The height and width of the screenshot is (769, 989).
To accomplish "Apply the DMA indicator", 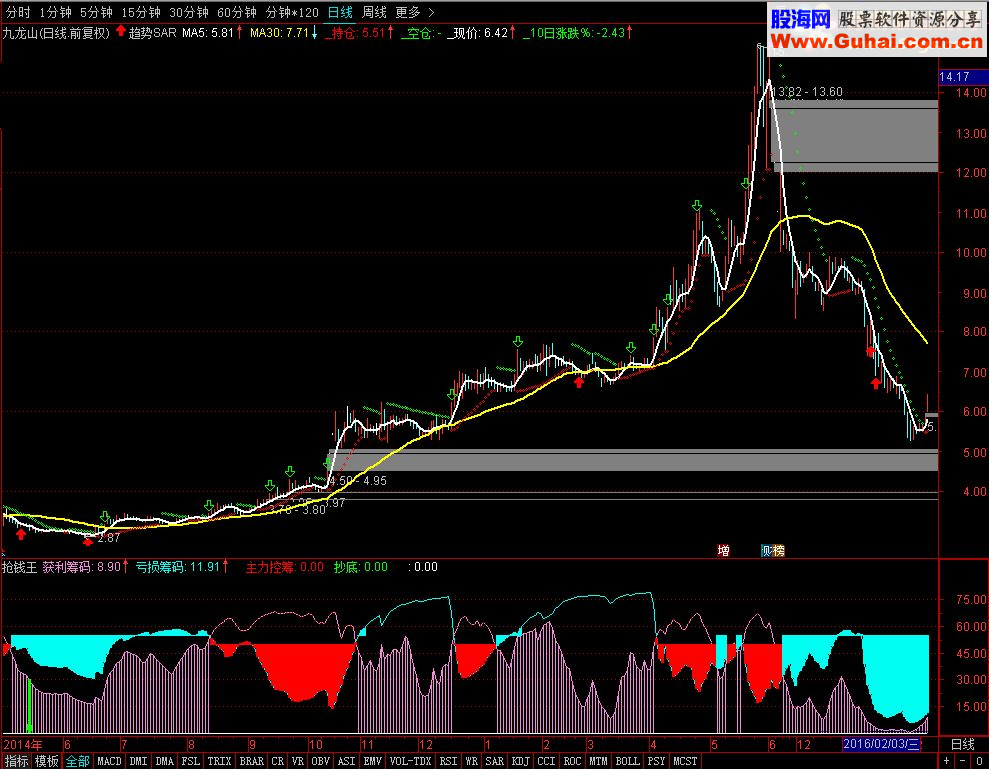I will click(x=164, y=761).
